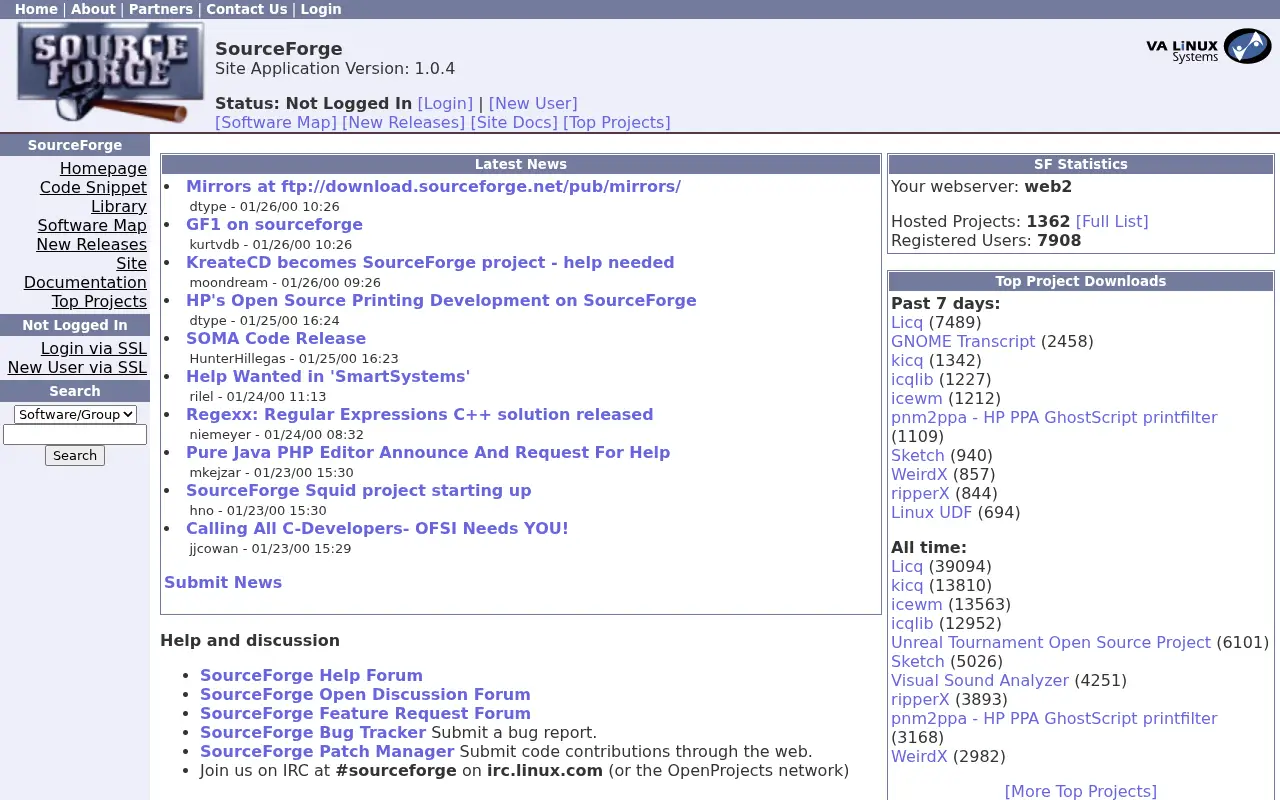Open the SourceForge Feature Request Forum link
1280x800 pixels.
click(365, 713)
